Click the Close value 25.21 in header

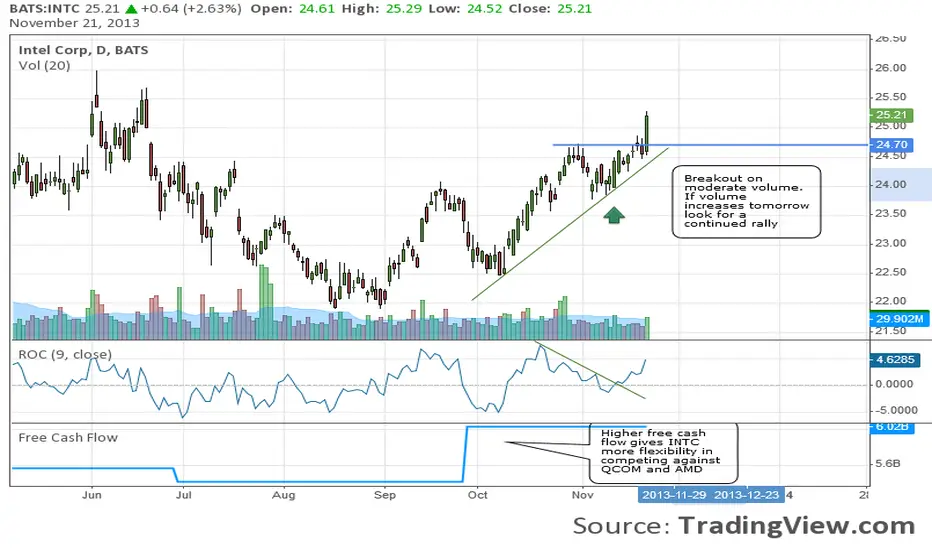574,9
